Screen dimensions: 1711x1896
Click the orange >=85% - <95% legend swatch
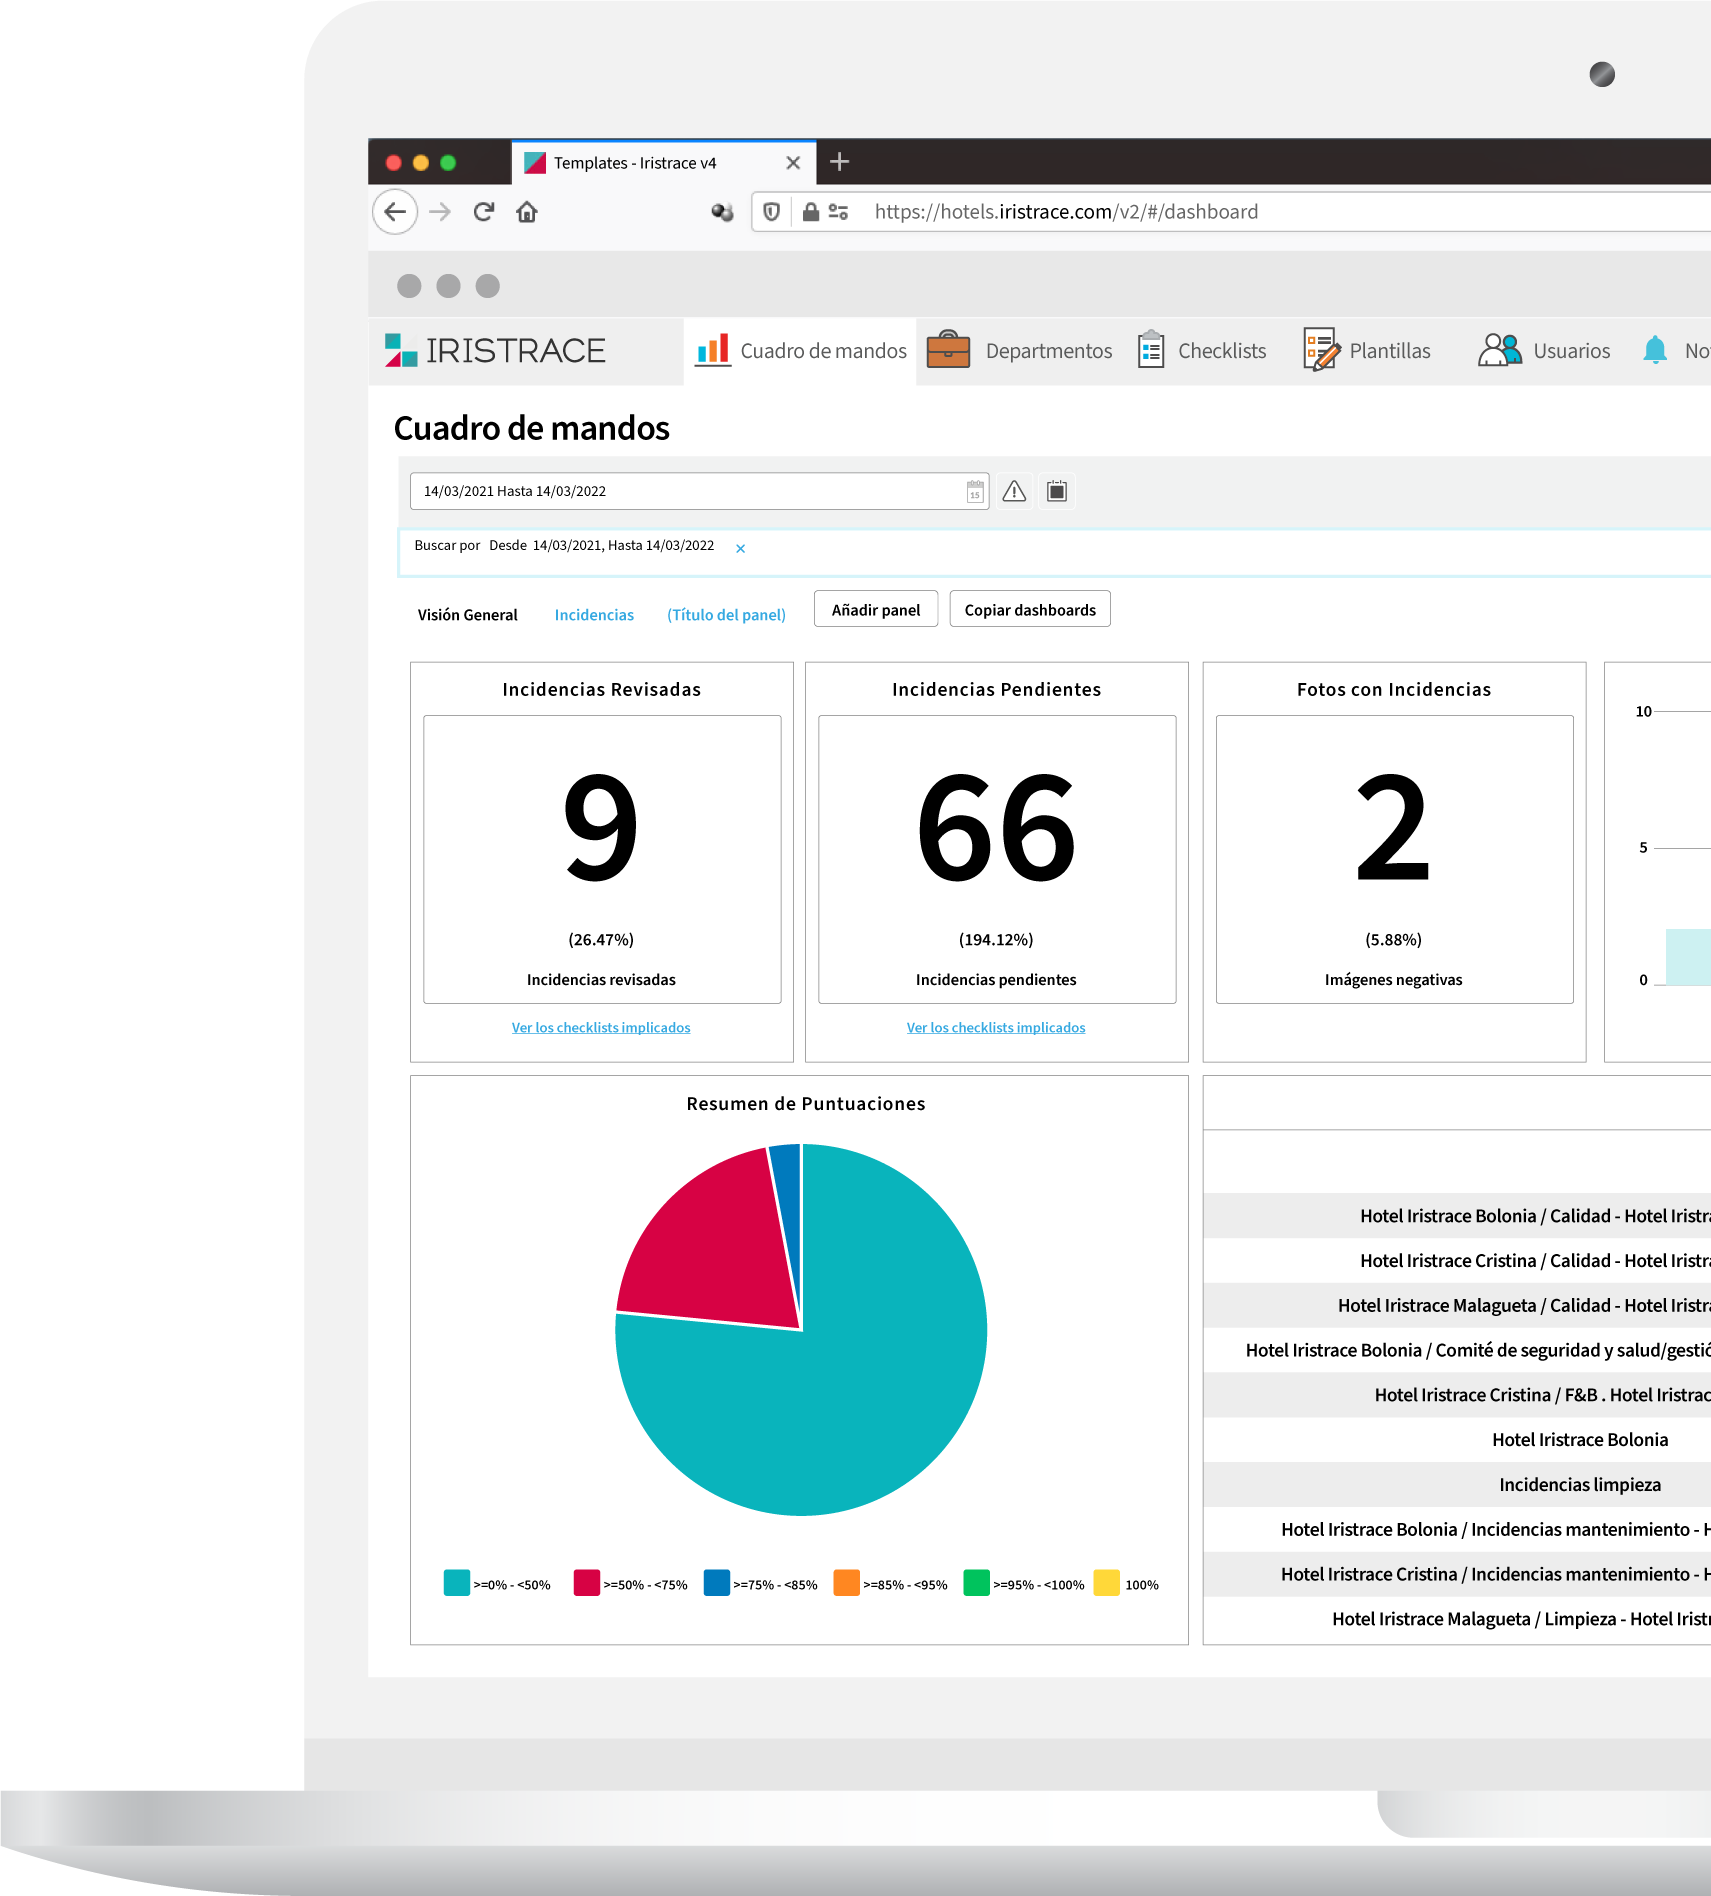pyautogui.click(x=847, y=1583)
